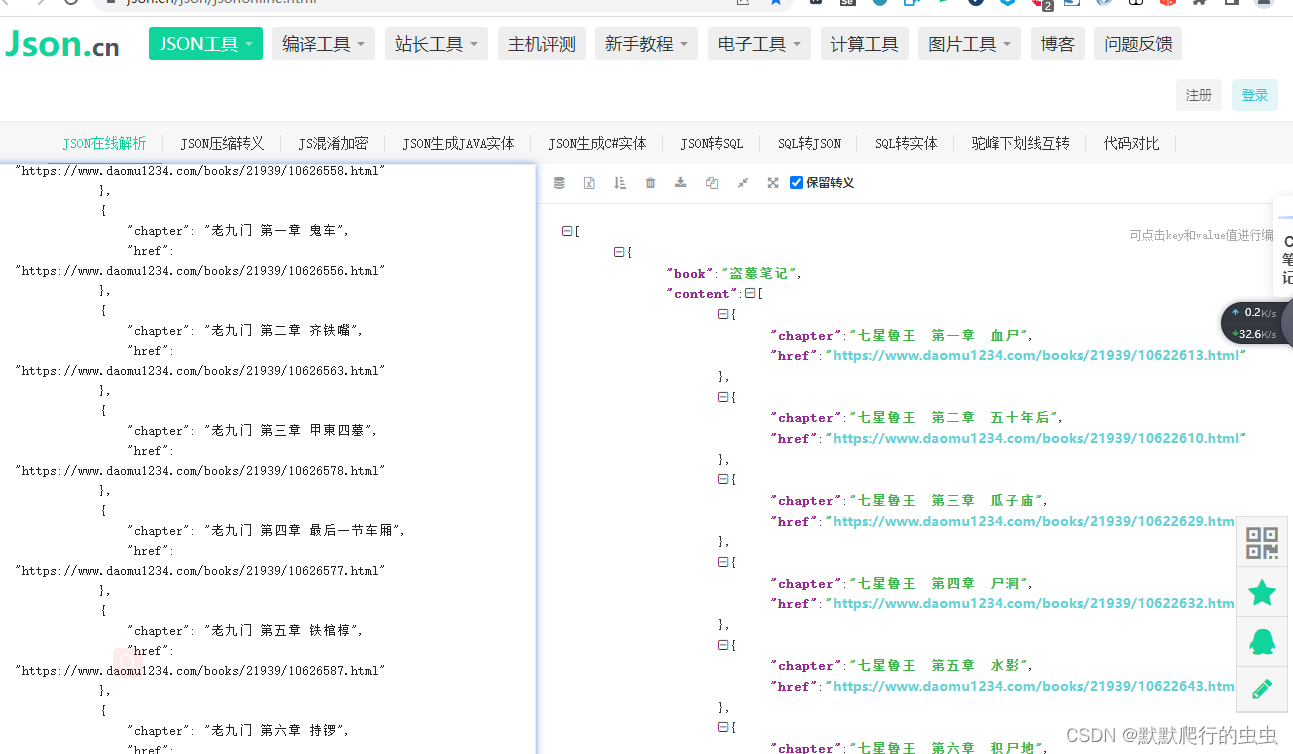
Task: Switch to the 代码对比 tab
Action: pos(1131,143)
